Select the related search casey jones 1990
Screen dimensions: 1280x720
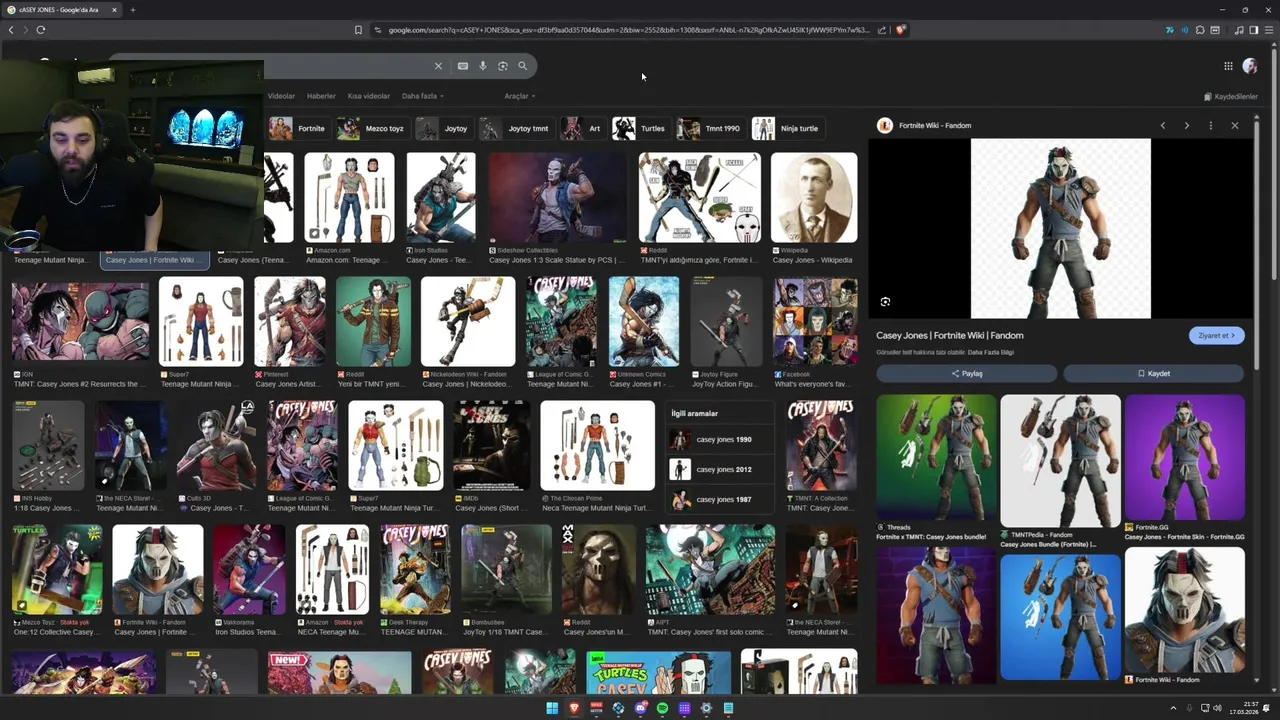(720, 440)
